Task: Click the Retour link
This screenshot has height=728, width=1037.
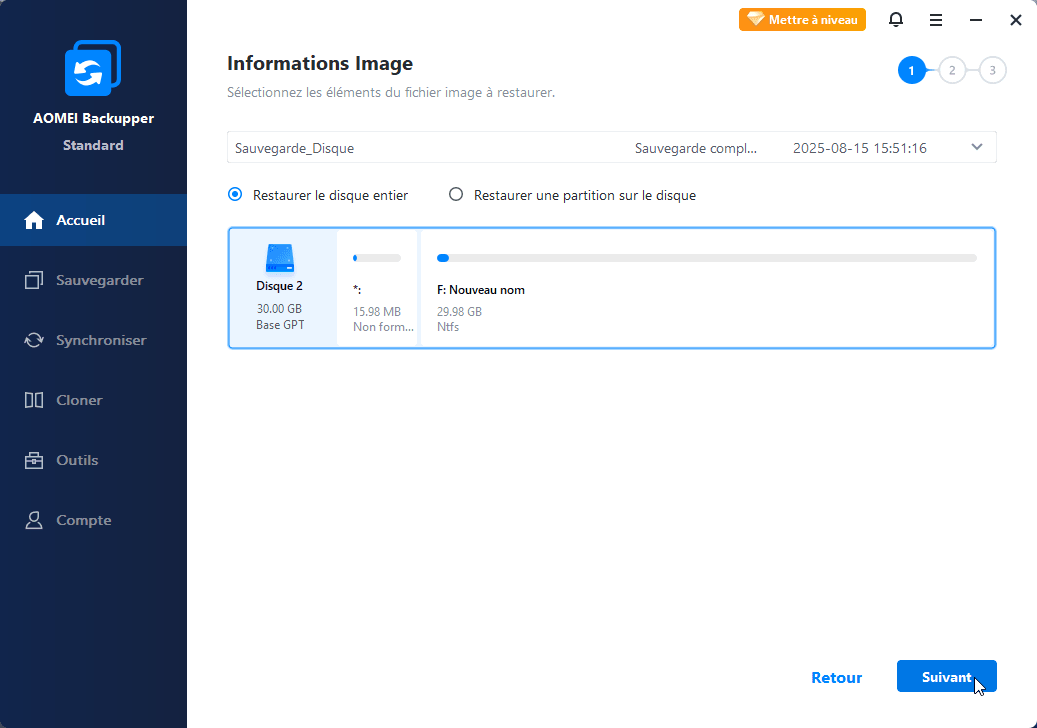Action: pos(837,678)
